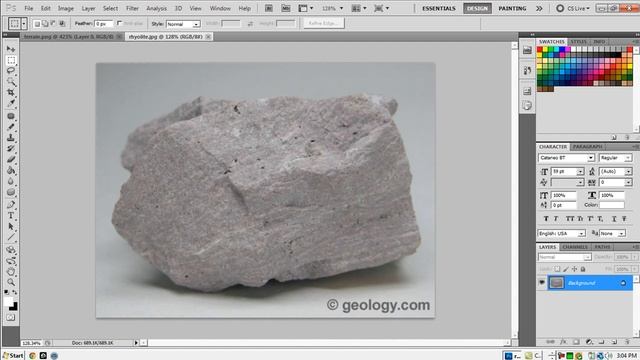Viewport: 640px width, 360px height.
Task: Select the Clone Stamp tool
Action: [11, 138]
